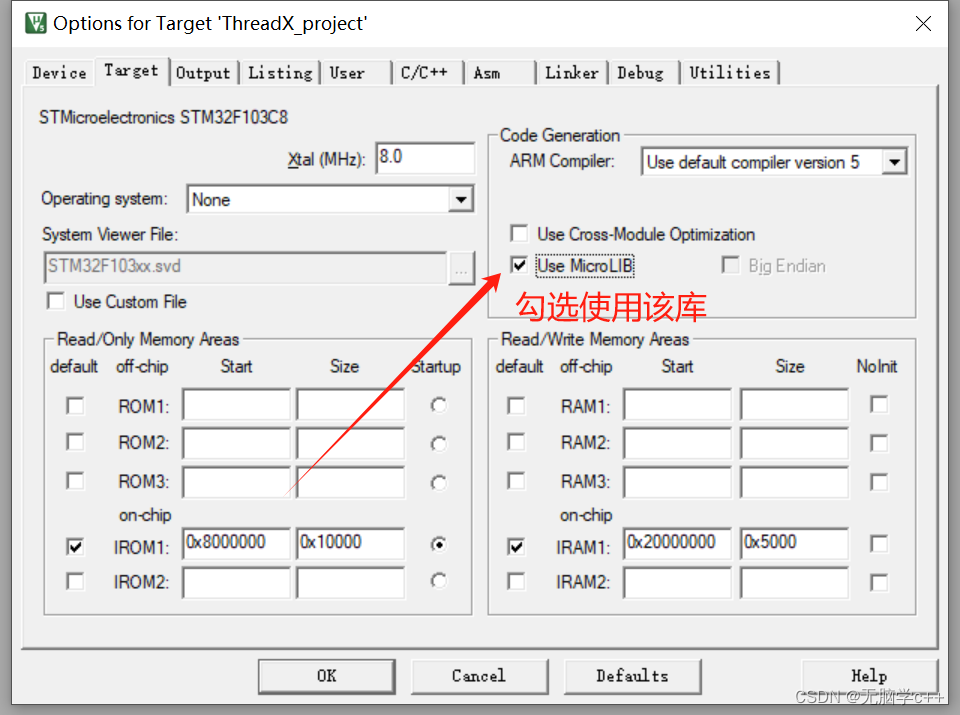Enable NoInit for IRAM2
Image resolution: width=960 pixels, height=715 pixels.
(879, 582)
